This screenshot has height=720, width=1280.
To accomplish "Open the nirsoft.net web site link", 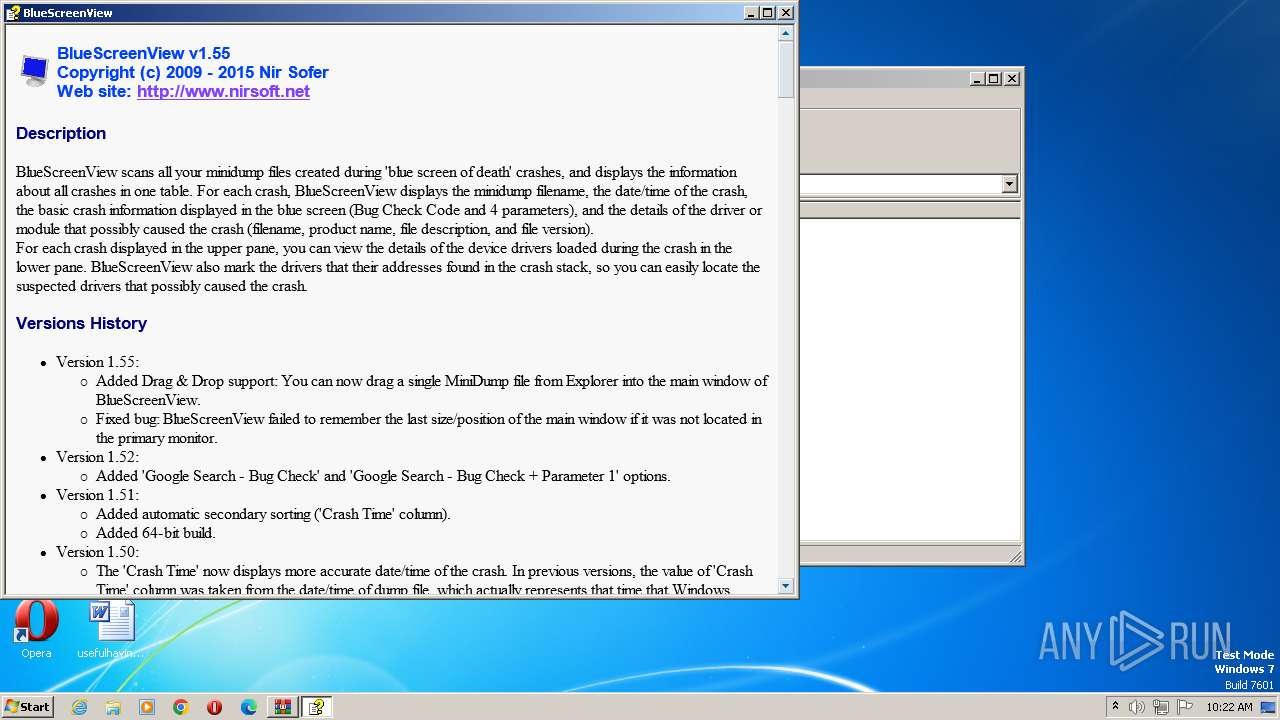I will pos(223,91).
